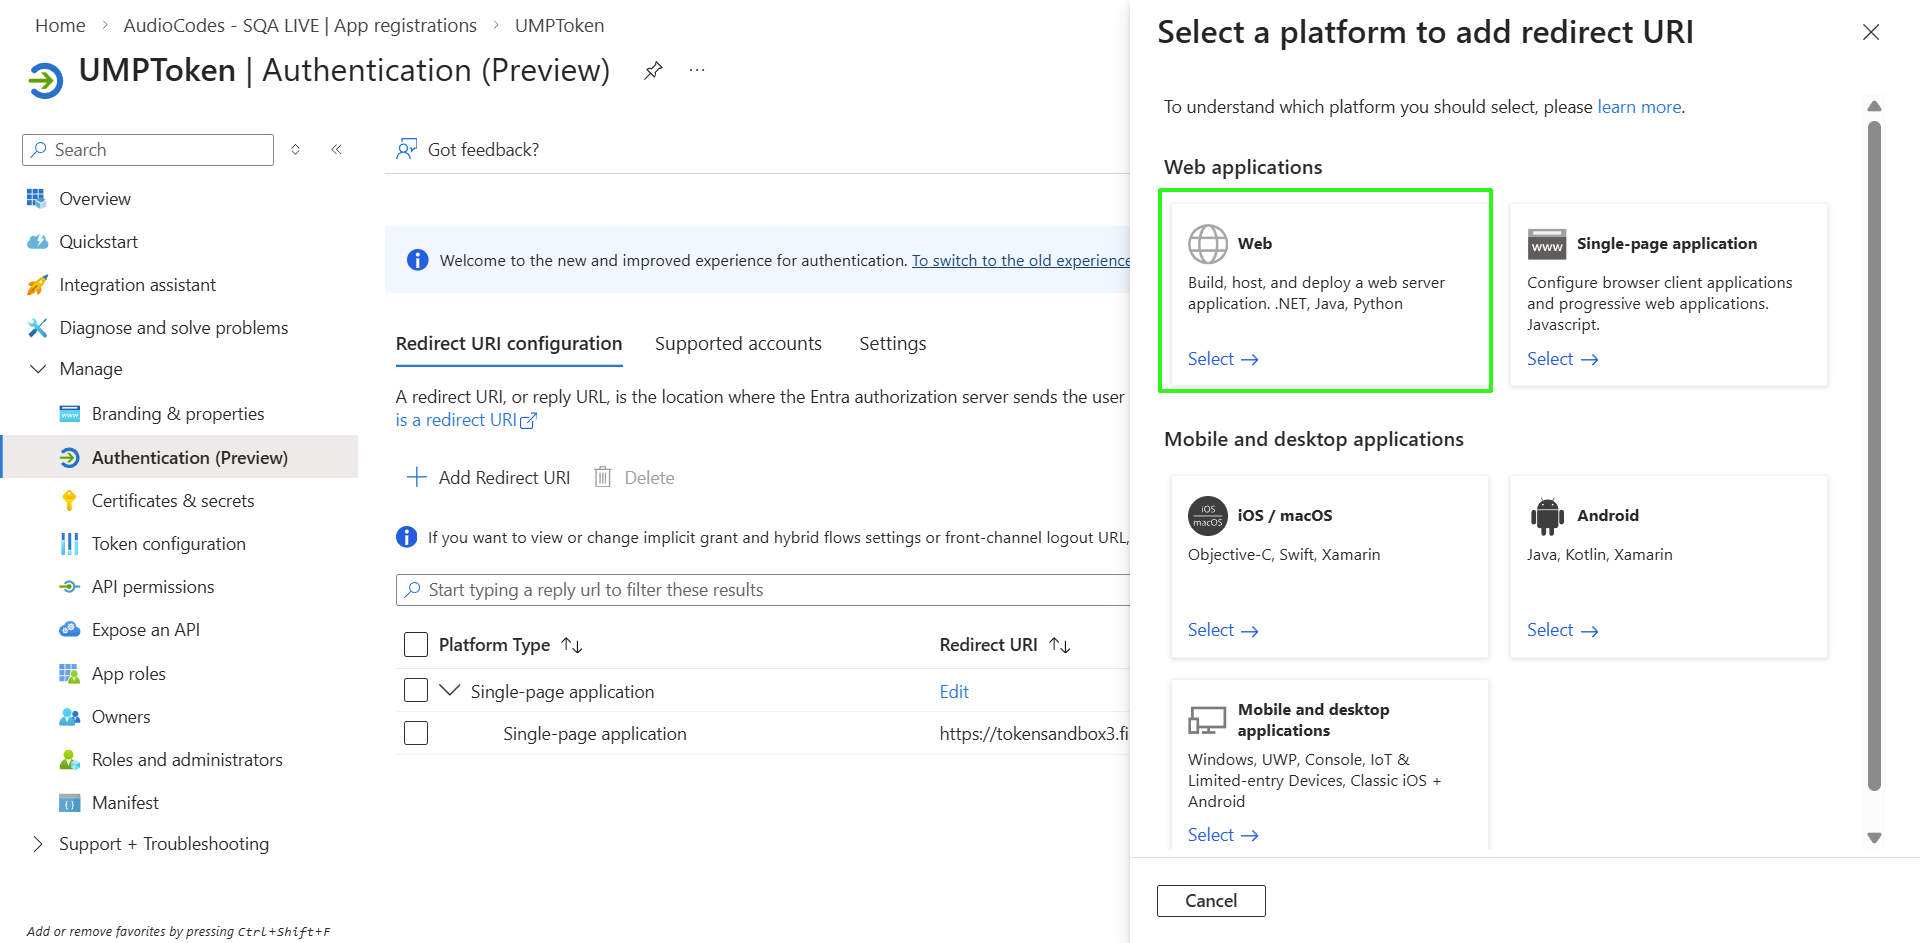Expand Support + Troubleshooting section
The height and width of the screenshot is (943, 1920).
(38, 844)
